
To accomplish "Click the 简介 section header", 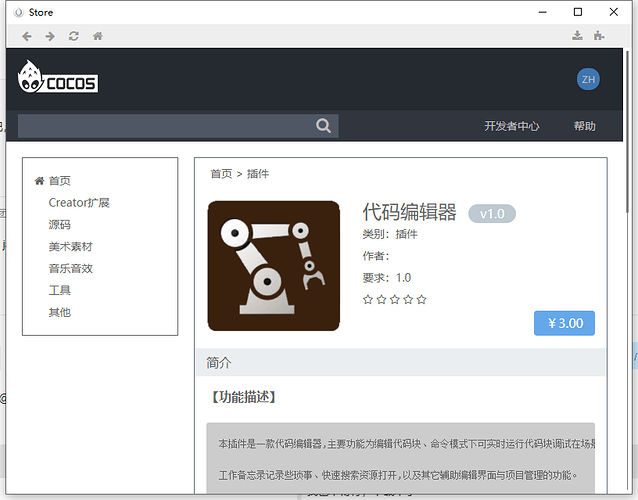I will (400, 362).
